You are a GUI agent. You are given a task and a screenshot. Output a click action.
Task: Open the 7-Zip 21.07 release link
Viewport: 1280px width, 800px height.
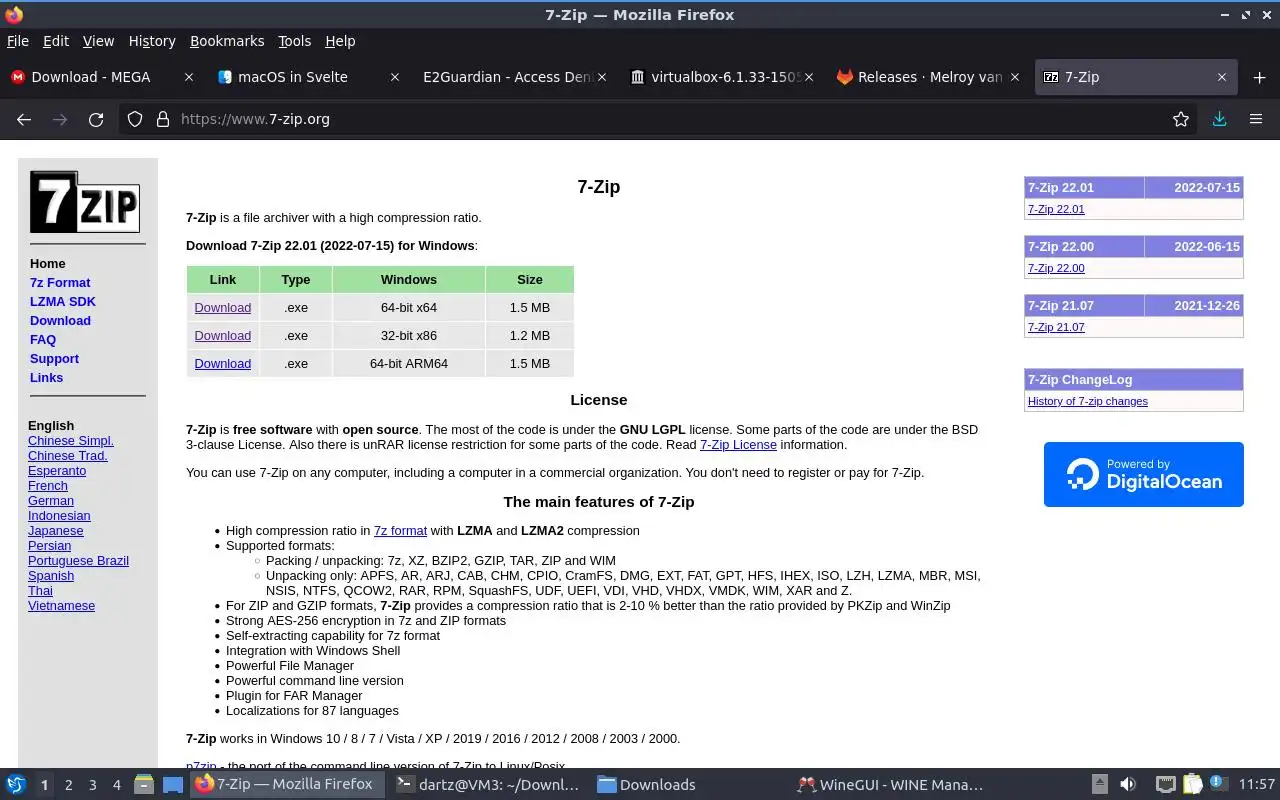(1056, 327)
